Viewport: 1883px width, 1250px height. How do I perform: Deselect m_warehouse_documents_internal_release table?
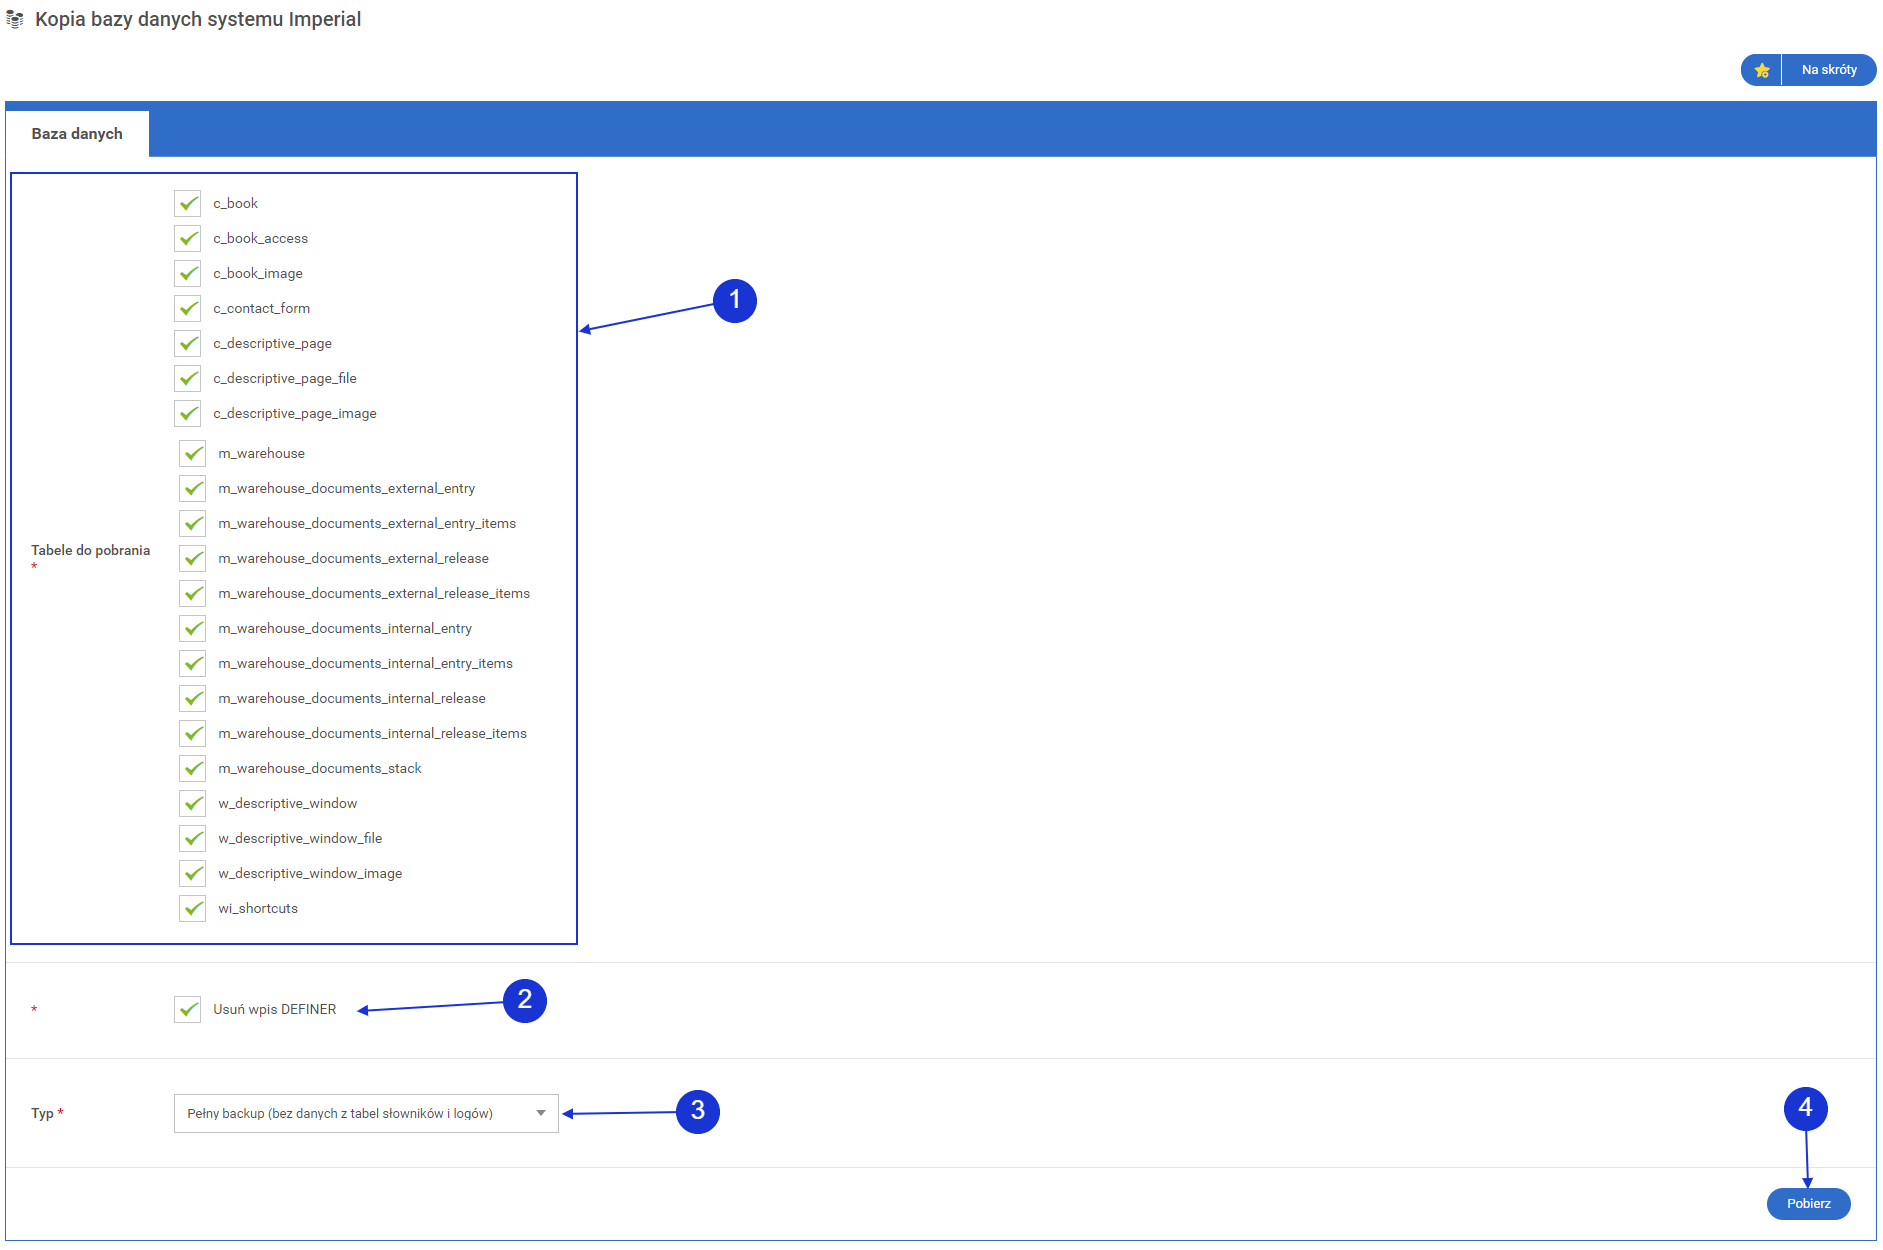tap(193, 699)
